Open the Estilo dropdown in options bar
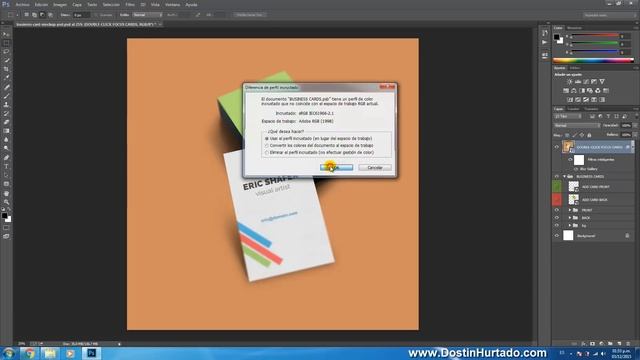The width and height of the screenshot is (640, 360). [147, 15]
